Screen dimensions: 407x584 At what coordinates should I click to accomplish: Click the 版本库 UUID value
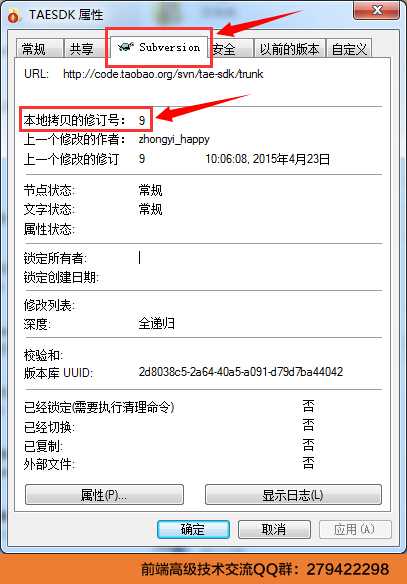click(x=241, y=372)
